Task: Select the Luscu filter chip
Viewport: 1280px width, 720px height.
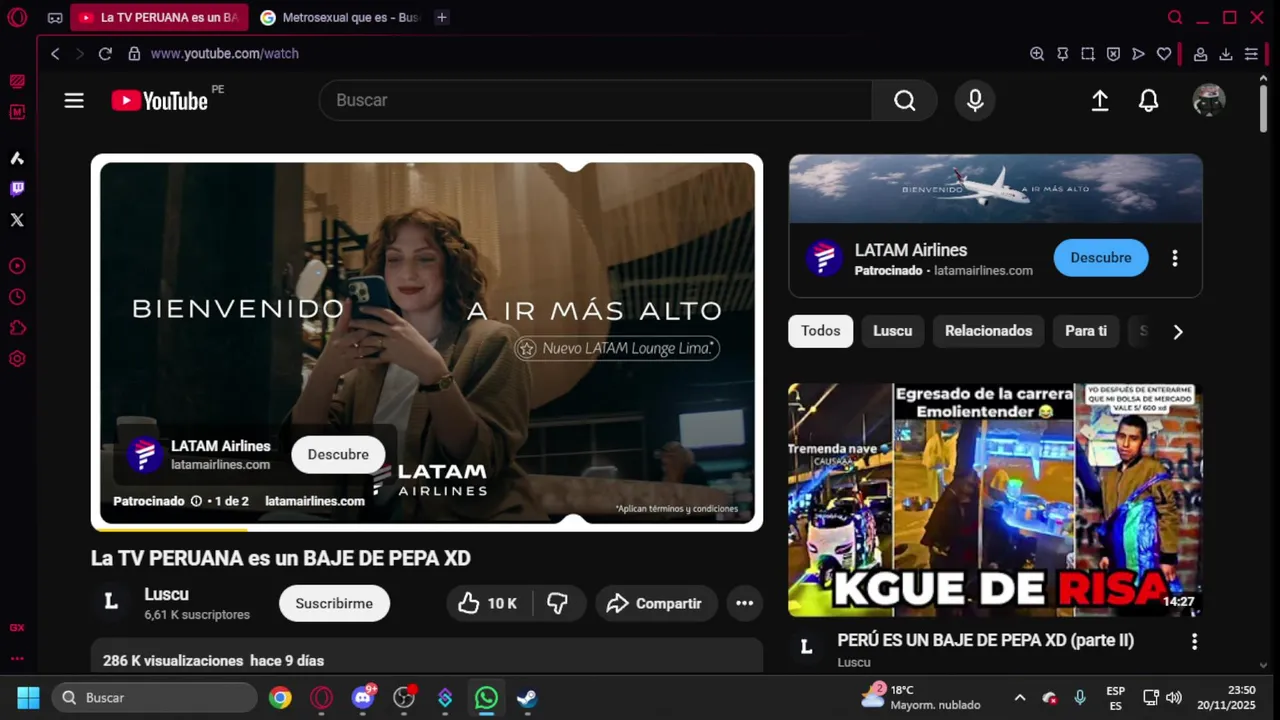Action: 892,331
